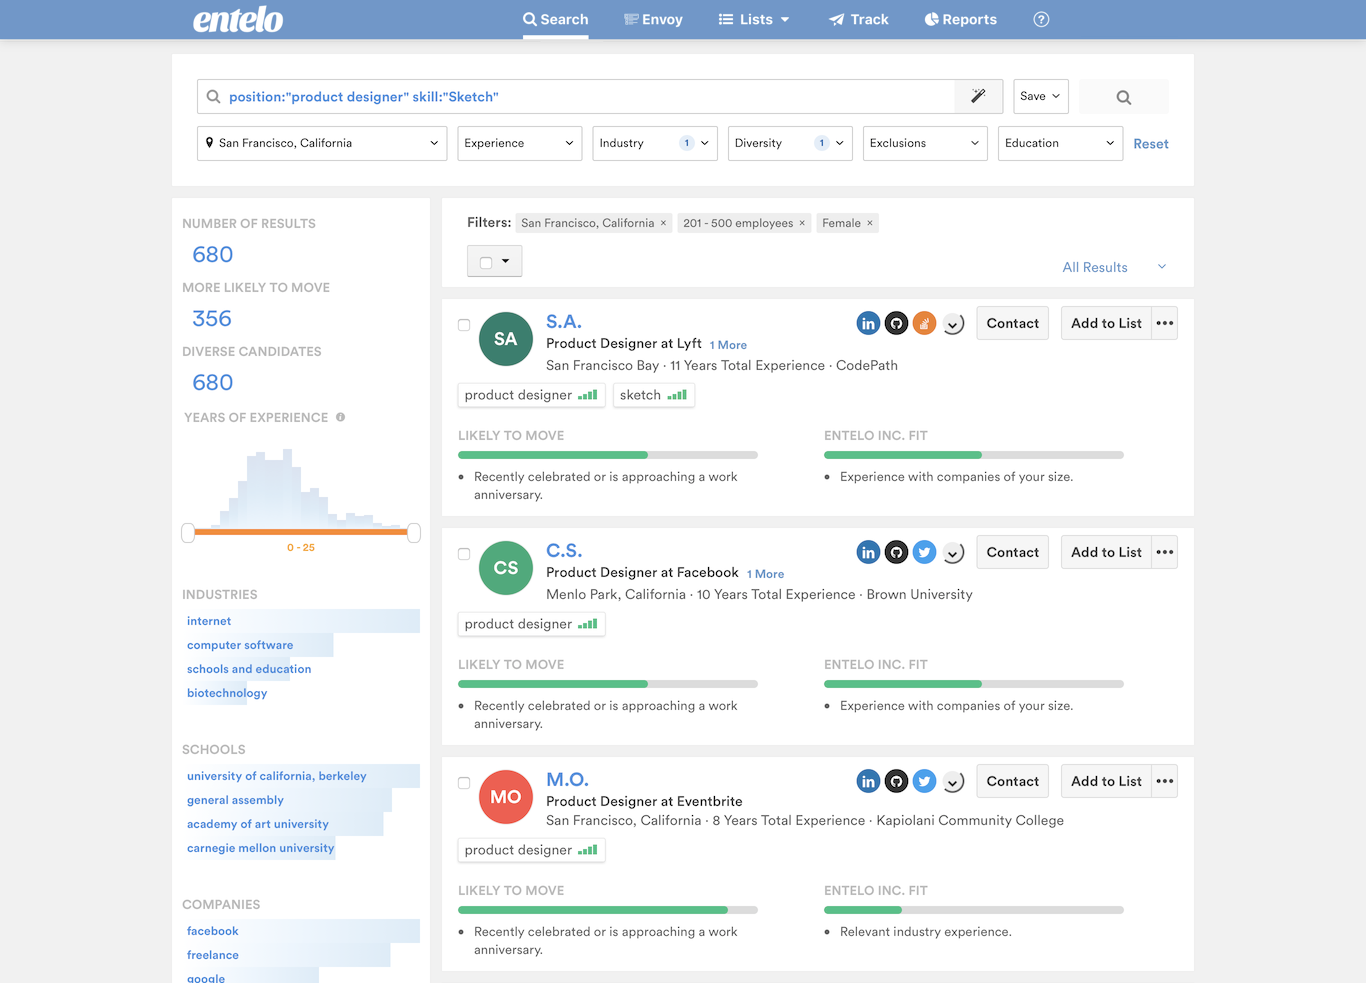Screen dimensions: 1366x983
Task: Expand the Experience filter dropdown
Action: click(x=519, y=143)
